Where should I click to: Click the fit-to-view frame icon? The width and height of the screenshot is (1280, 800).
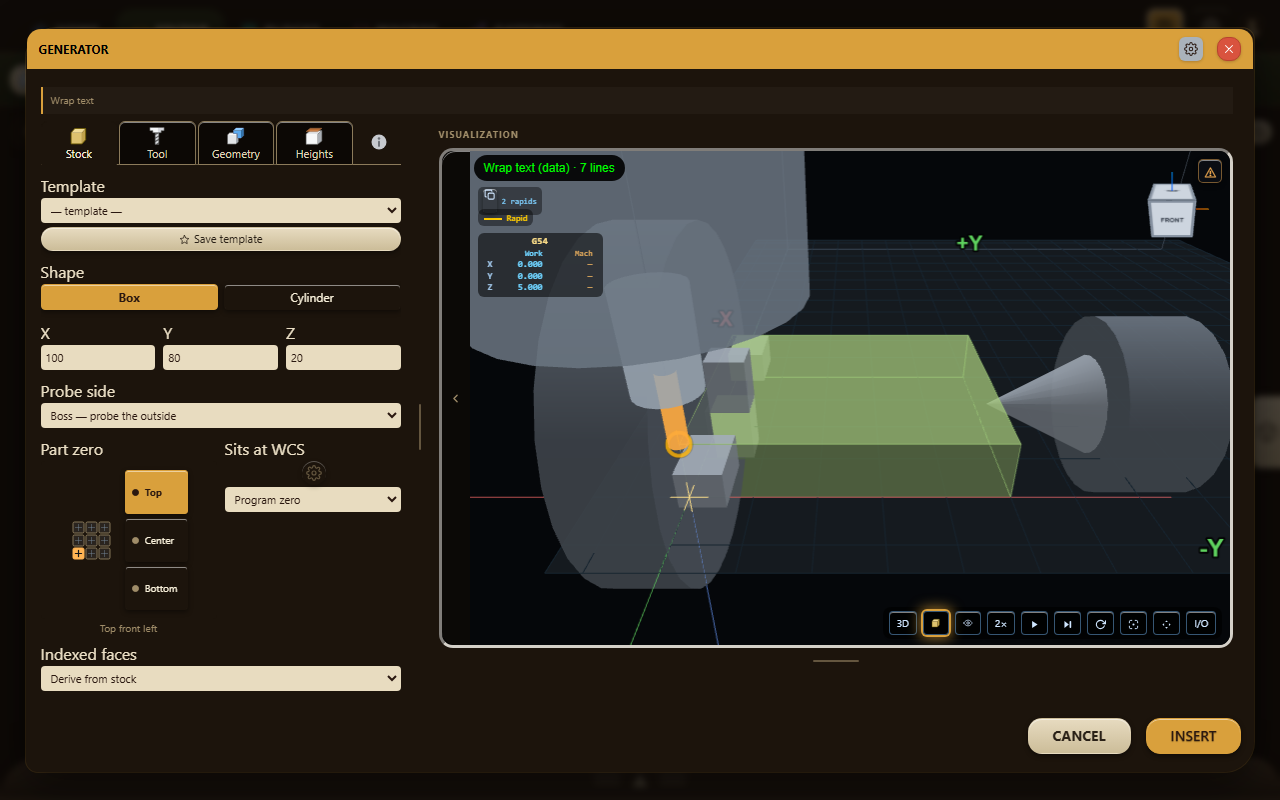point(1134,623)
